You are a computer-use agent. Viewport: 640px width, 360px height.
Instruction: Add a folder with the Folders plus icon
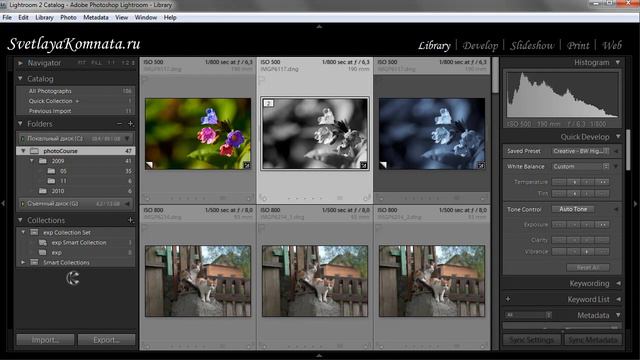click(131, 124)
